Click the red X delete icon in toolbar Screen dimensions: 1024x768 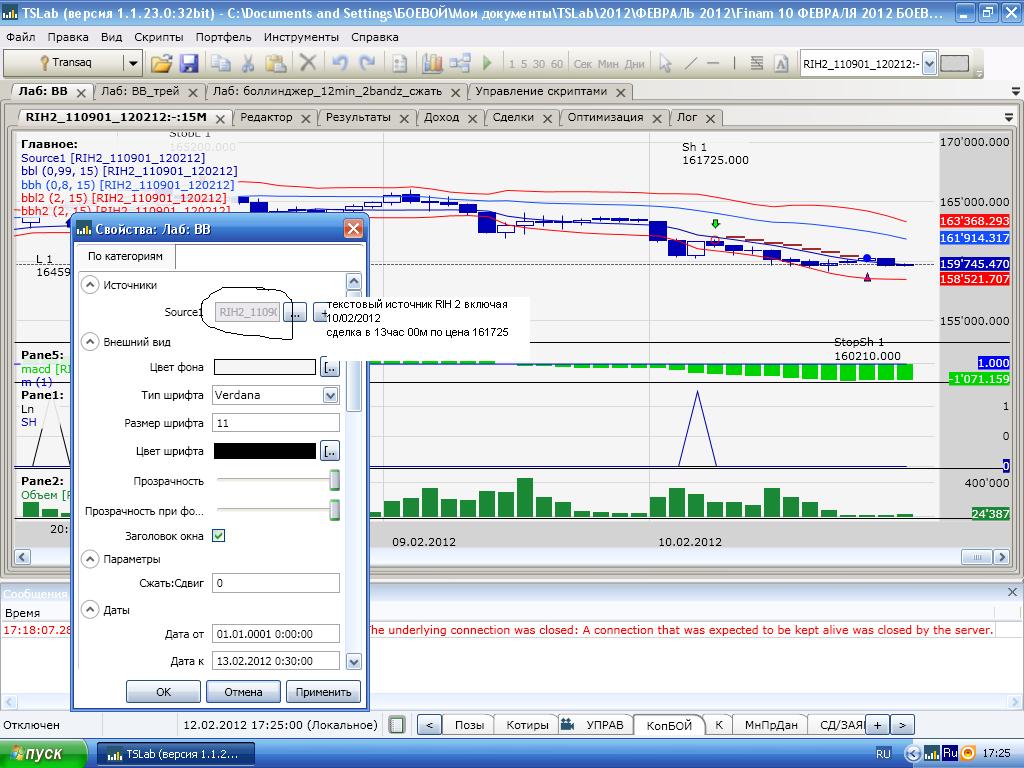click(307, 64)
